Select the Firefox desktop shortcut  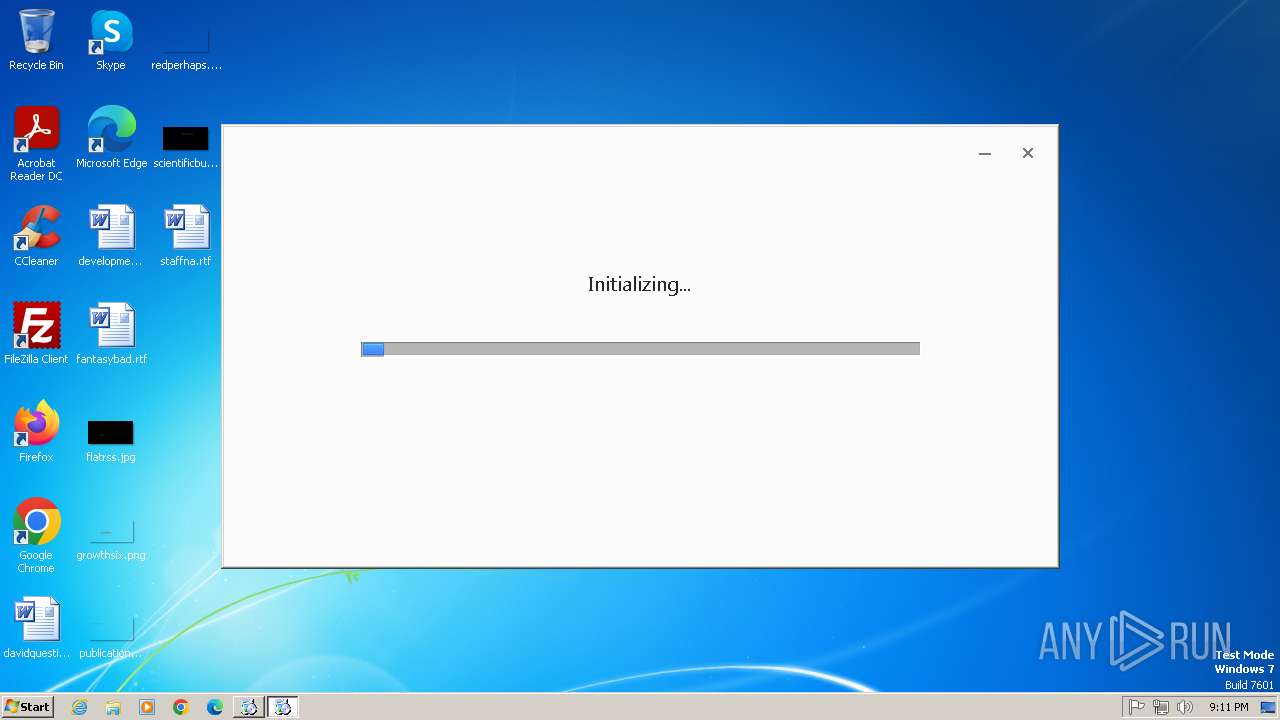tap(36, 432)
